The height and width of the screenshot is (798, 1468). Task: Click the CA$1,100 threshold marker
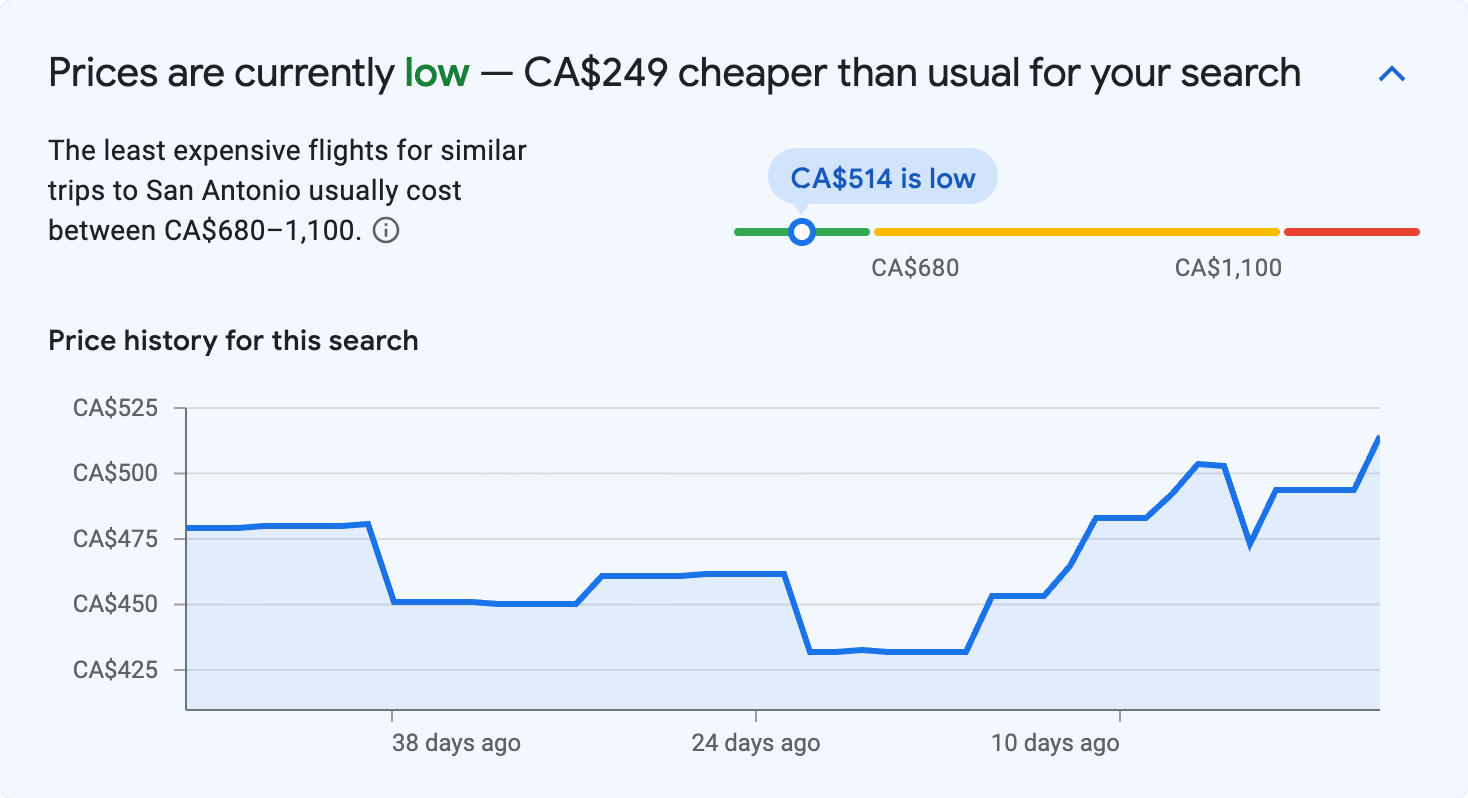[x=1227, y=267]
